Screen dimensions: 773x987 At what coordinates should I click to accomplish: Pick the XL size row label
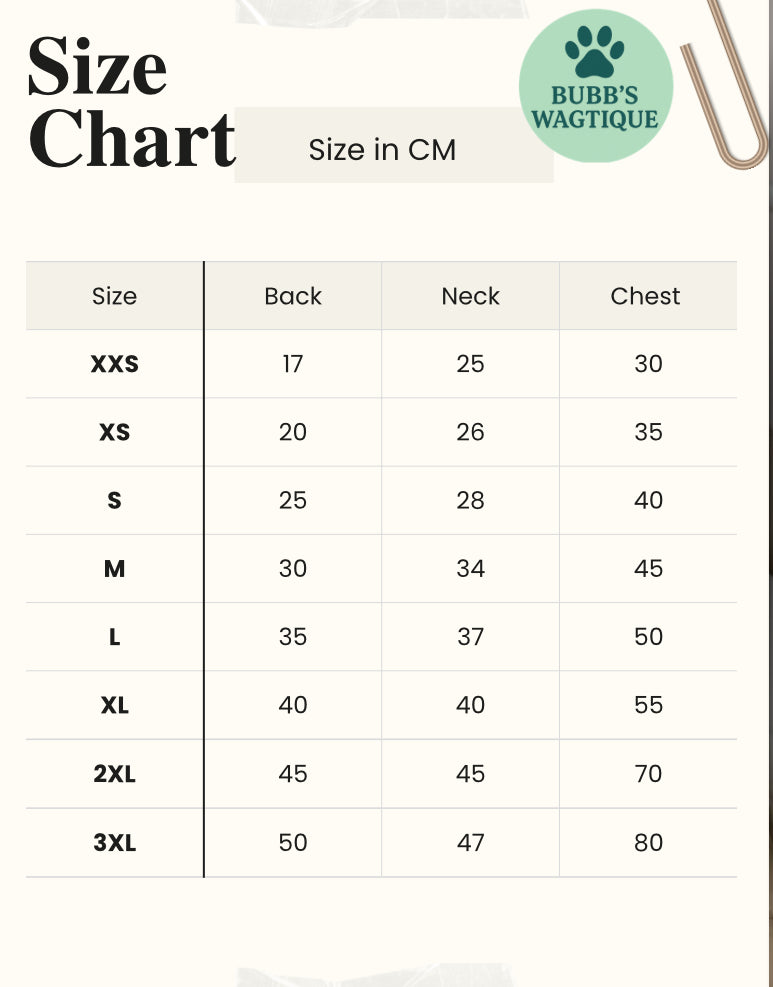pos(115,705)
